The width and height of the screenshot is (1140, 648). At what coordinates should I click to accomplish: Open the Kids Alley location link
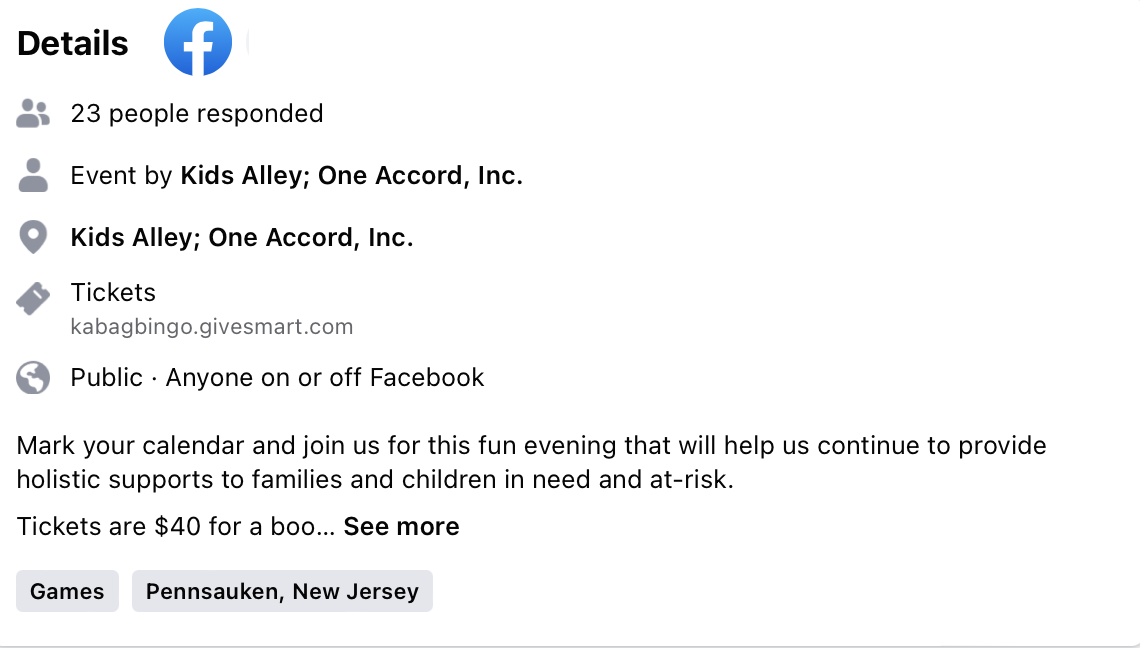[x=241, y=237]
